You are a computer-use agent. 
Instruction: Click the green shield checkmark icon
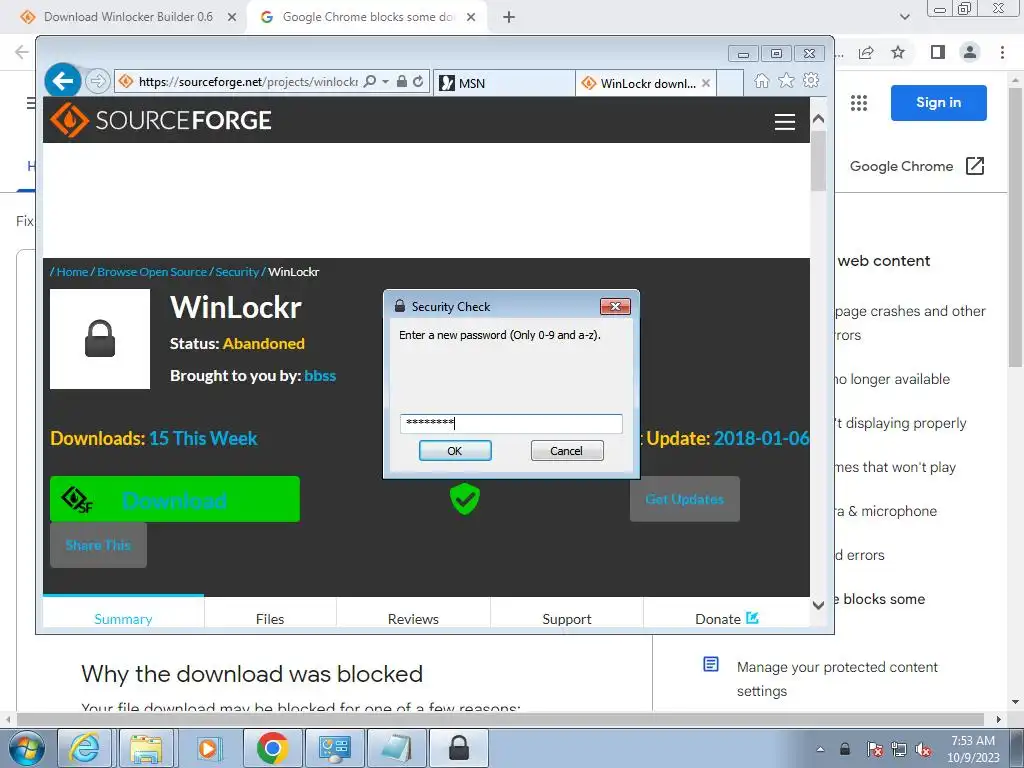464,498
